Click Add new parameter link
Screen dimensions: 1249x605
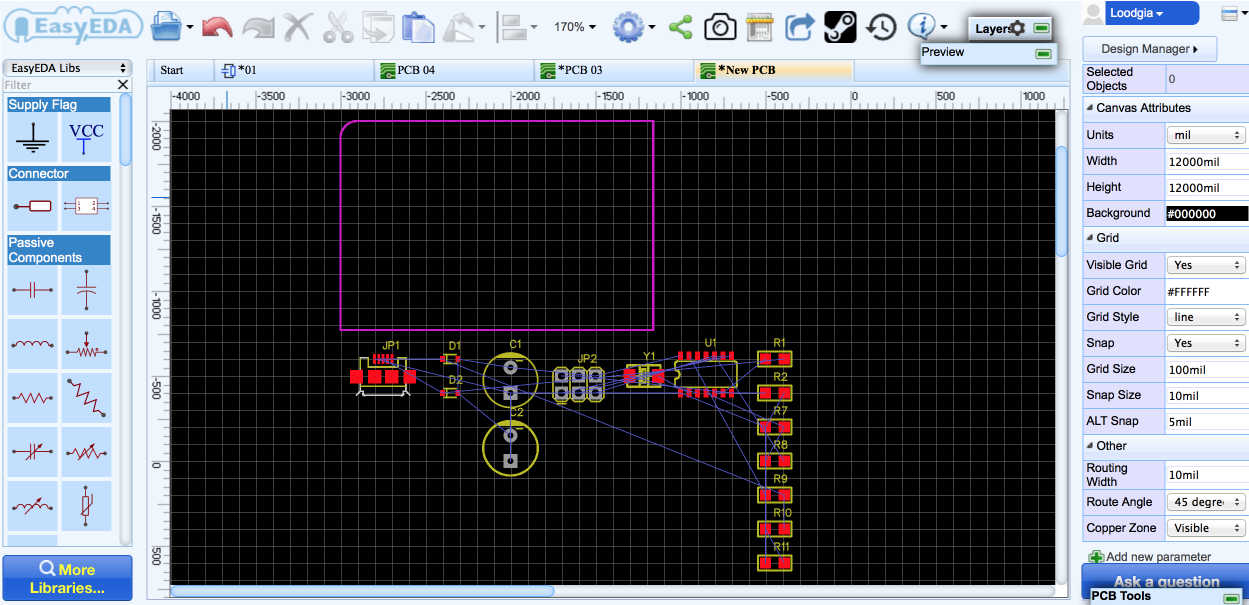(1151, 557)
